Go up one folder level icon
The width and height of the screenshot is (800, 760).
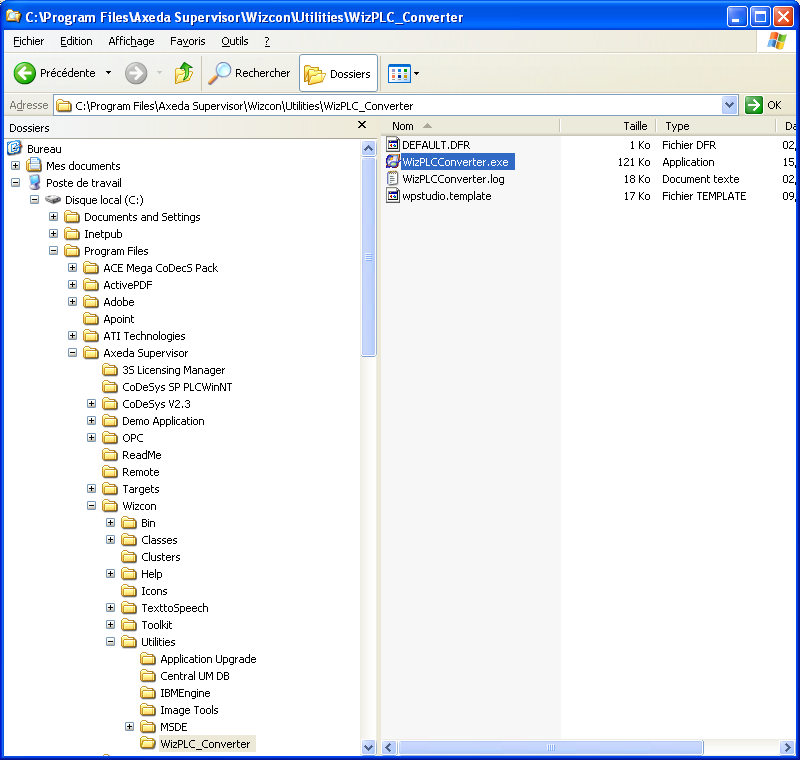184,73
